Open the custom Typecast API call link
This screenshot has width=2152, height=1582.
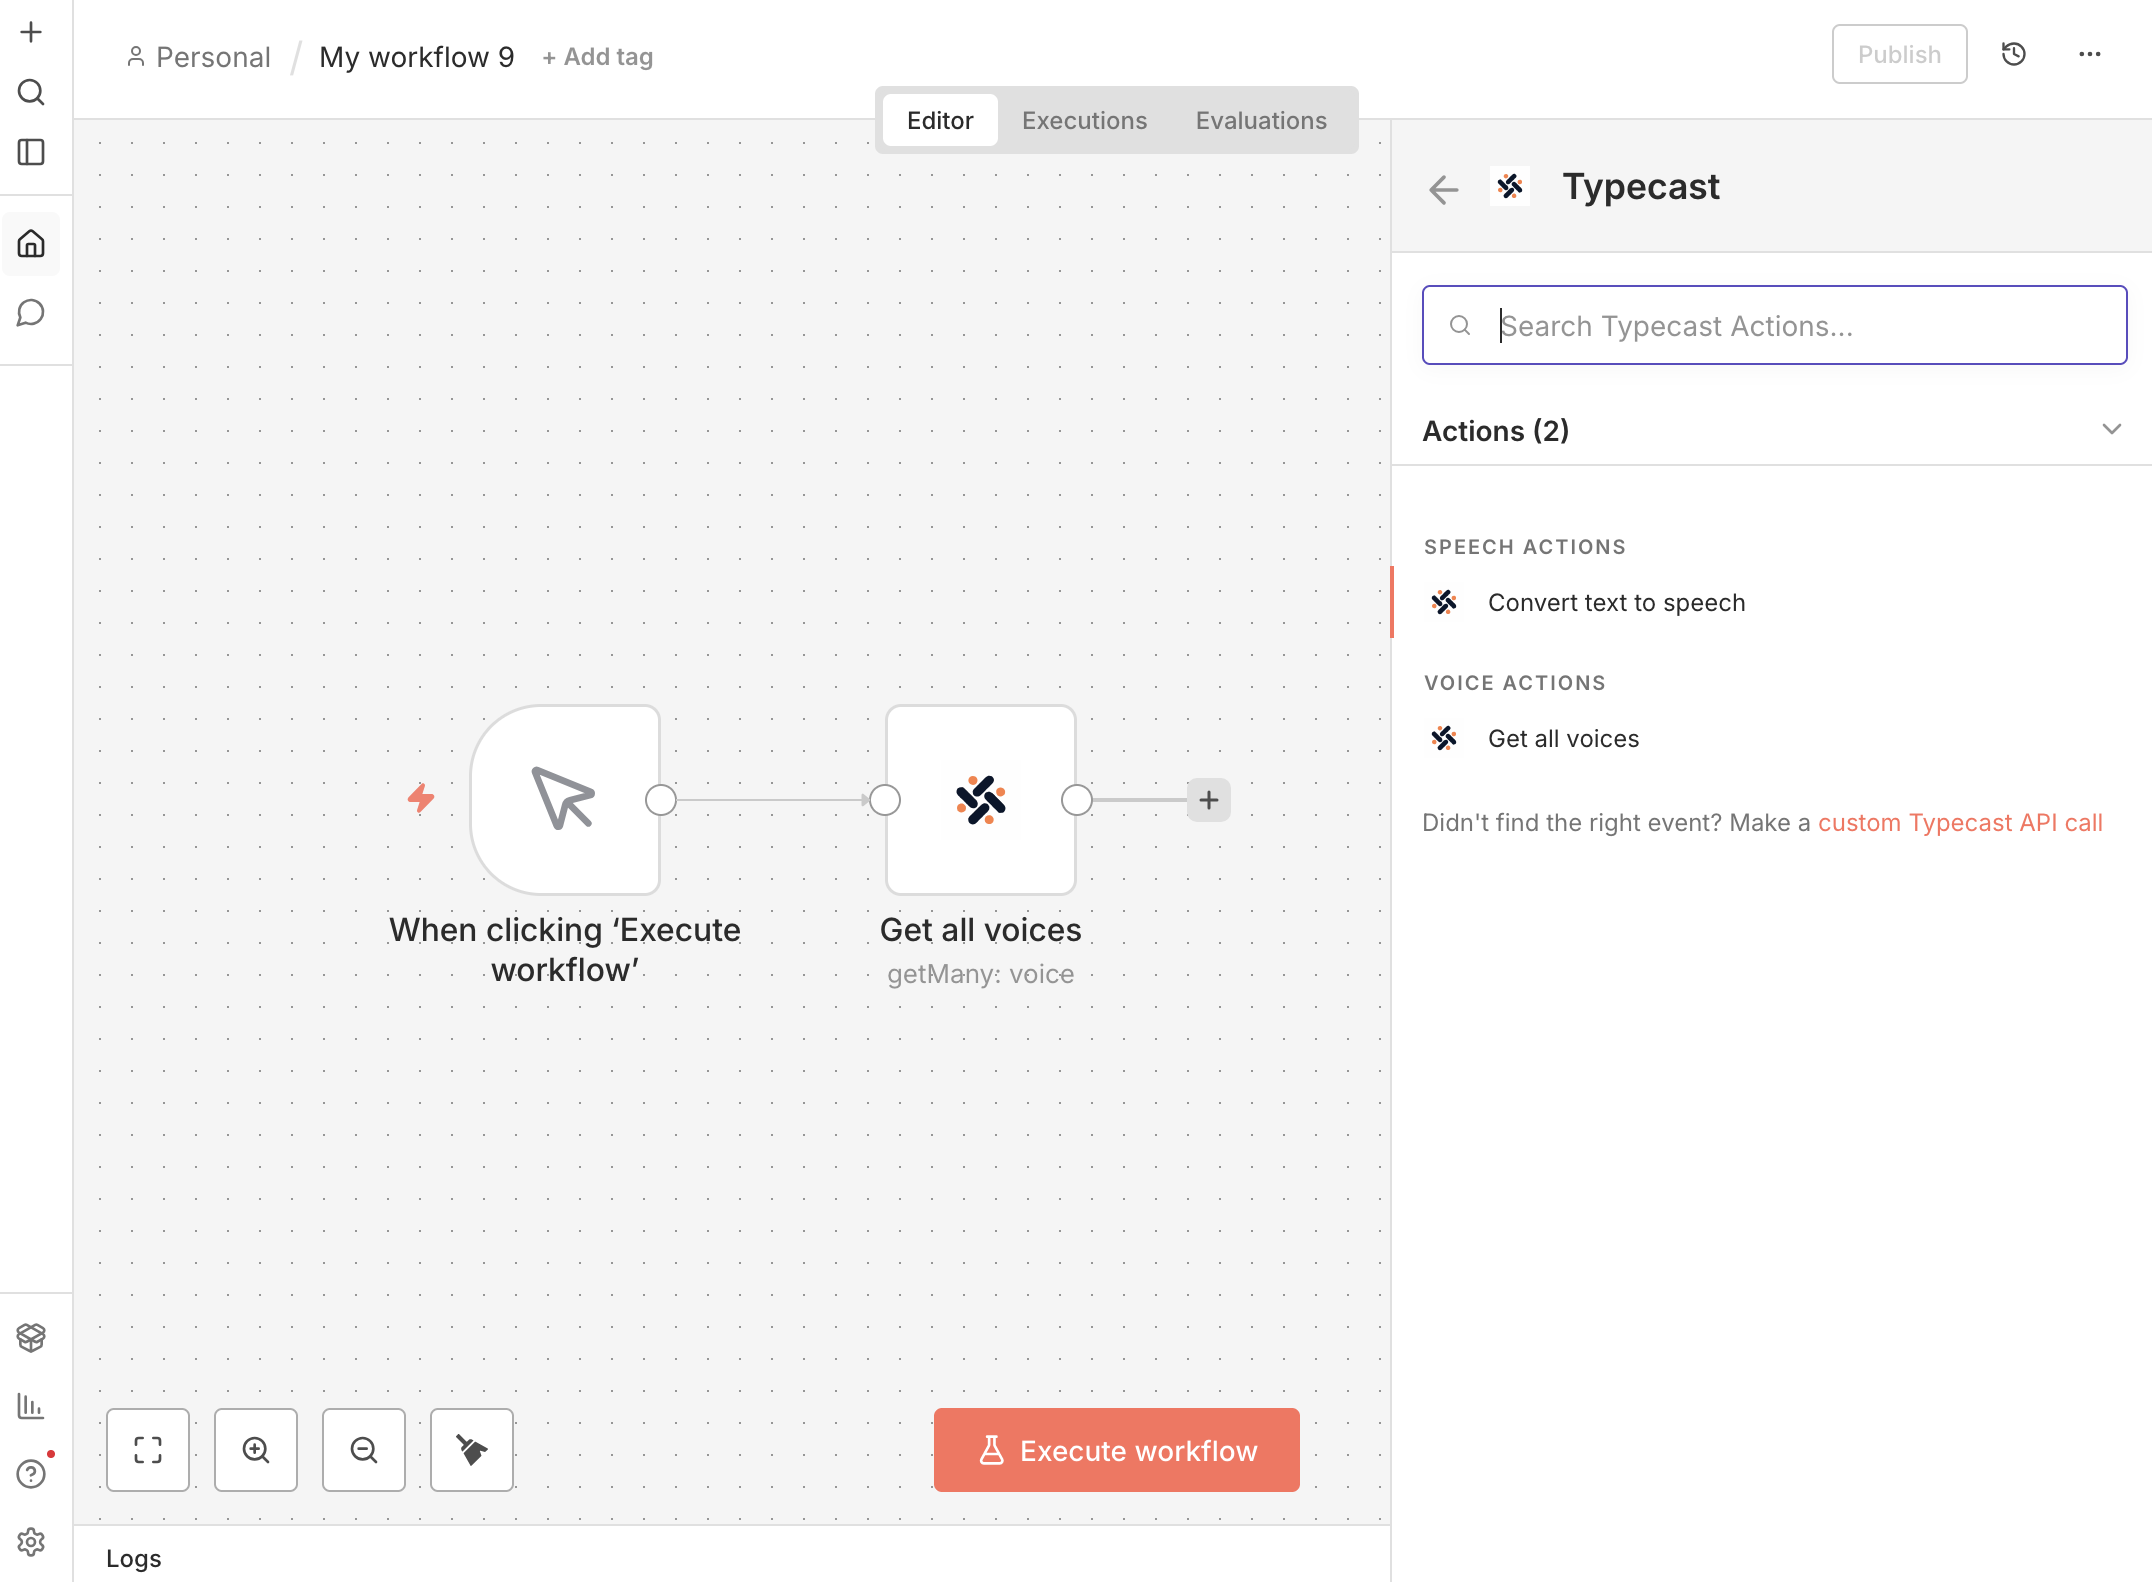click(x=1961, y=822)
